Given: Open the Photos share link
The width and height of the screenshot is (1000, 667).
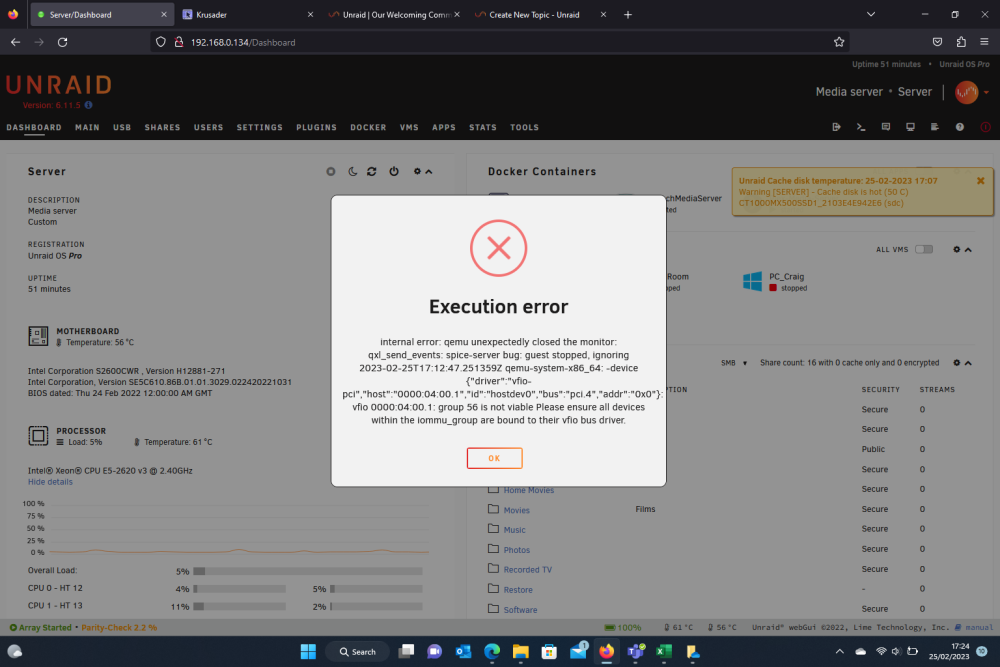Looking at the screenshot, I should click(x=517, y=550).
